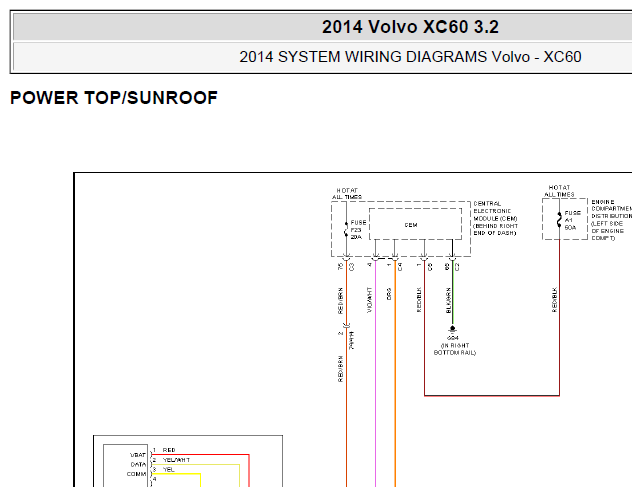
Task: Click the 'RED/BLK' label on fuse A1 wire
Action: (x=554, y=300)
